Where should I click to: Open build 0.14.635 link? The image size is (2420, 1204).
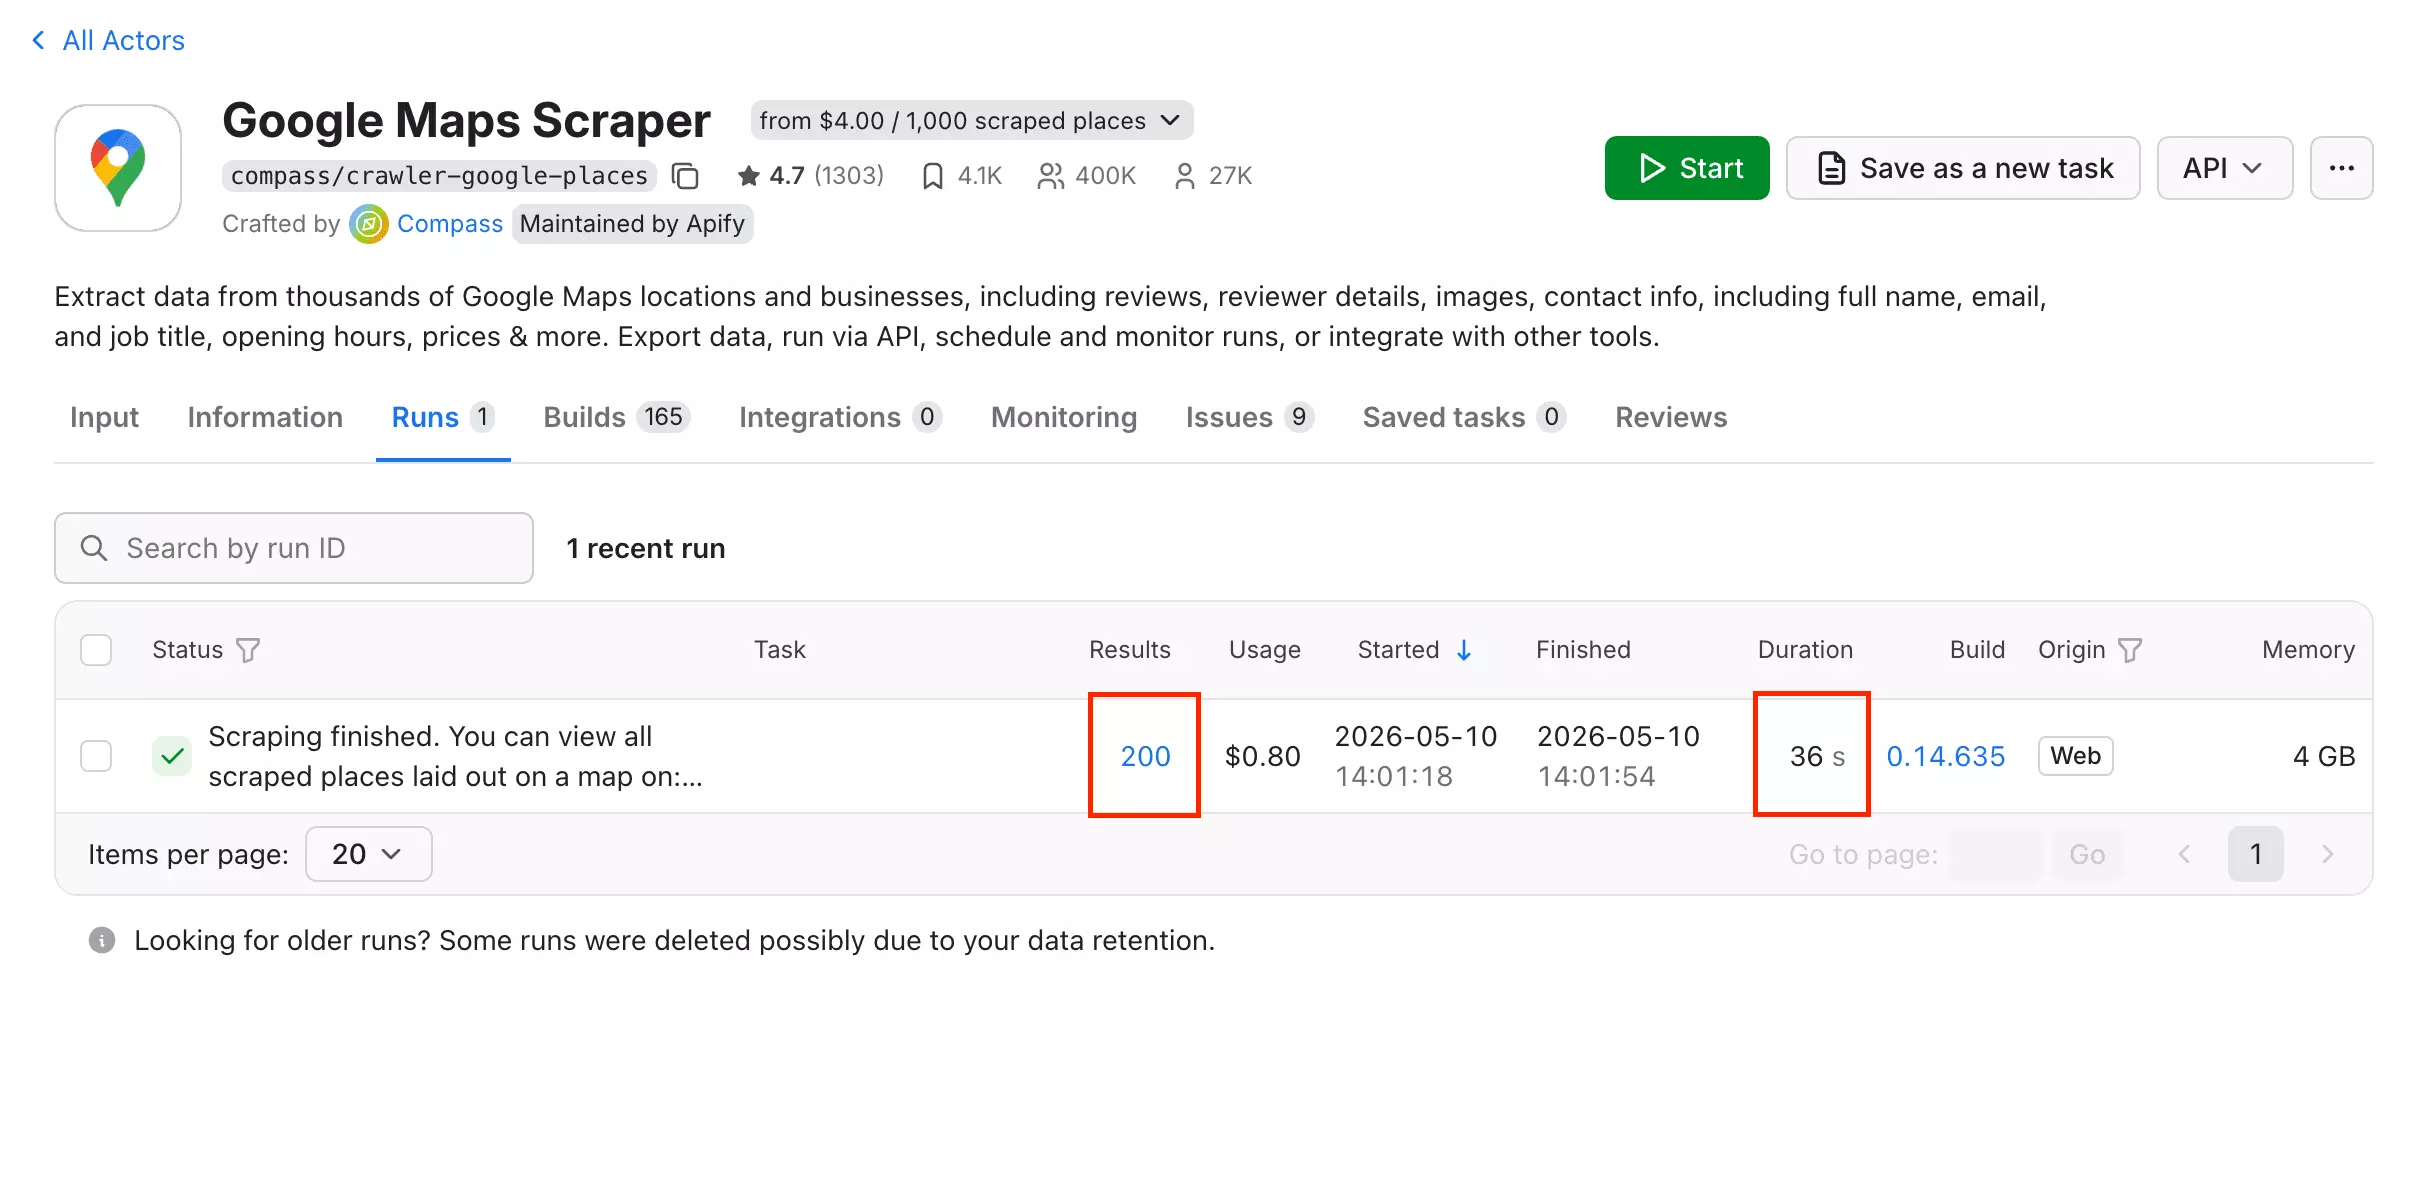click(x=1945, y=756)
